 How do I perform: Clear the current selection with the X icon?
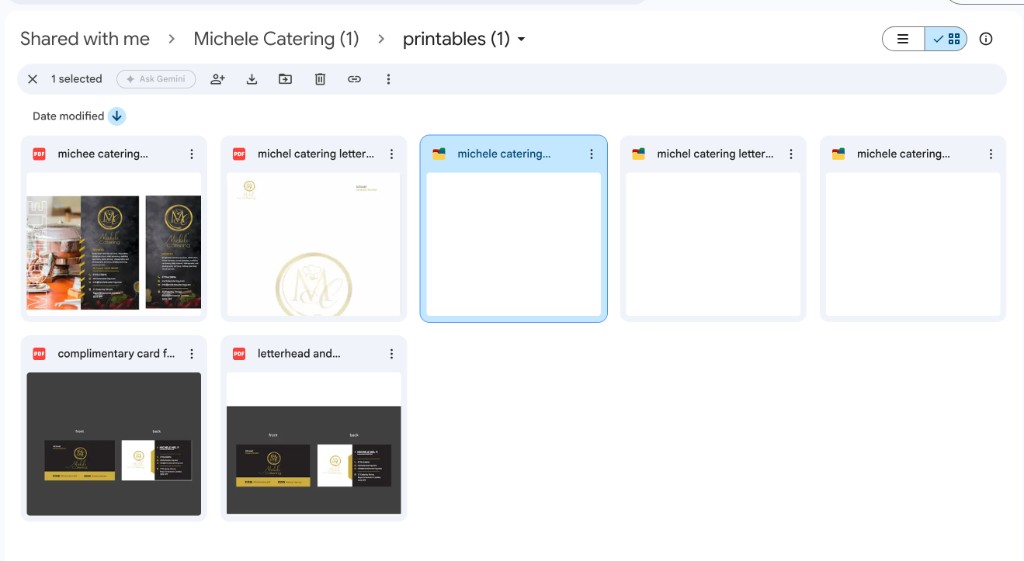[32, 79]
